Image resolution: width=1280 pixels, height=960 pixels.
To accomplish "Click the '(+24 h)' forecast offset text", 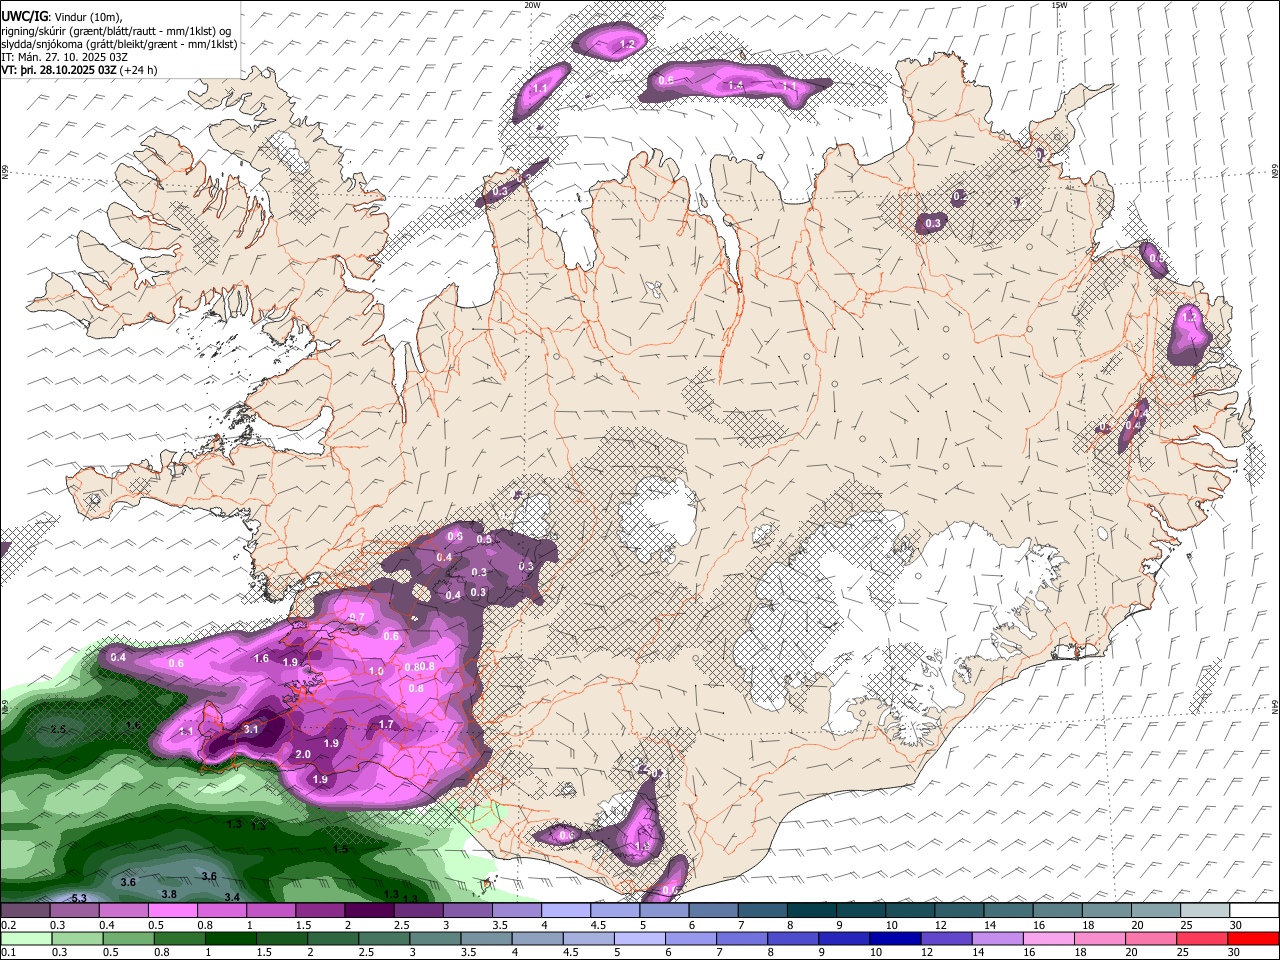I will (139, 70).
